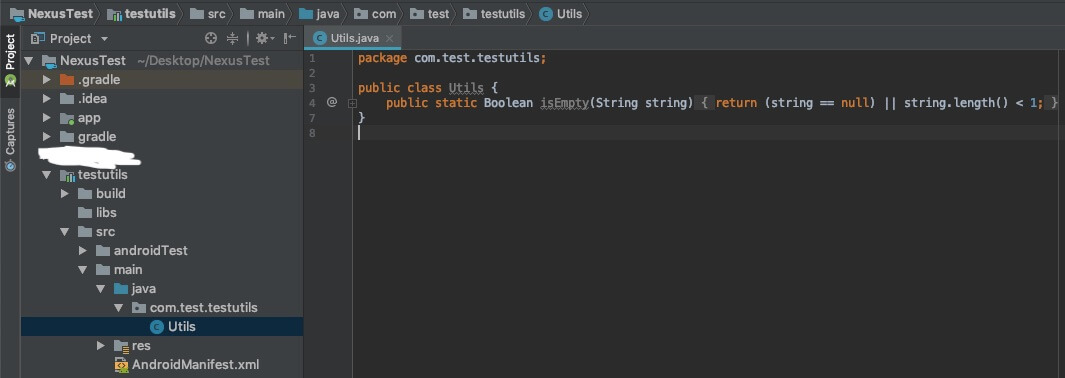The height and width of the screenshot is (378, 1065).
Task: Click the collapse all icon in Project panel
Action: pos(232,39)
